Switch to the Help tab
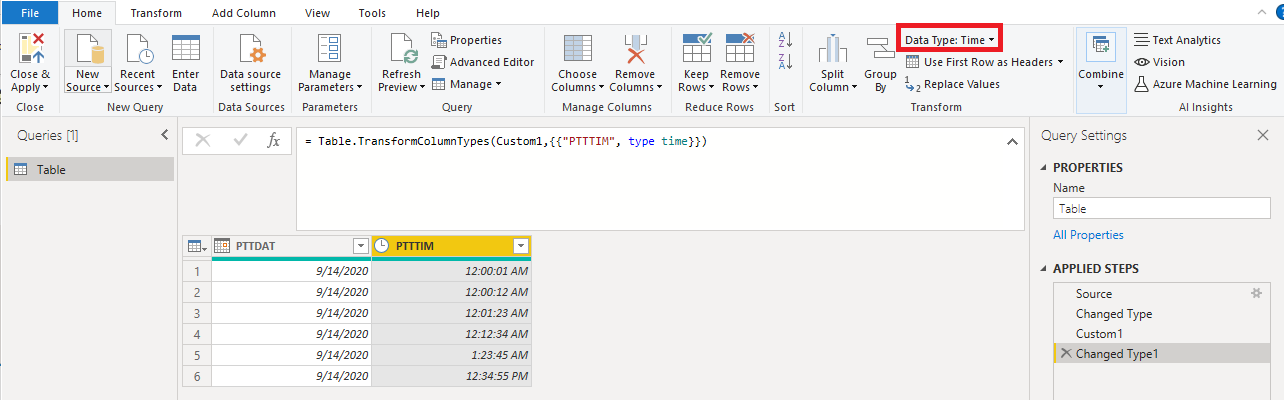 tap(427, 13)
